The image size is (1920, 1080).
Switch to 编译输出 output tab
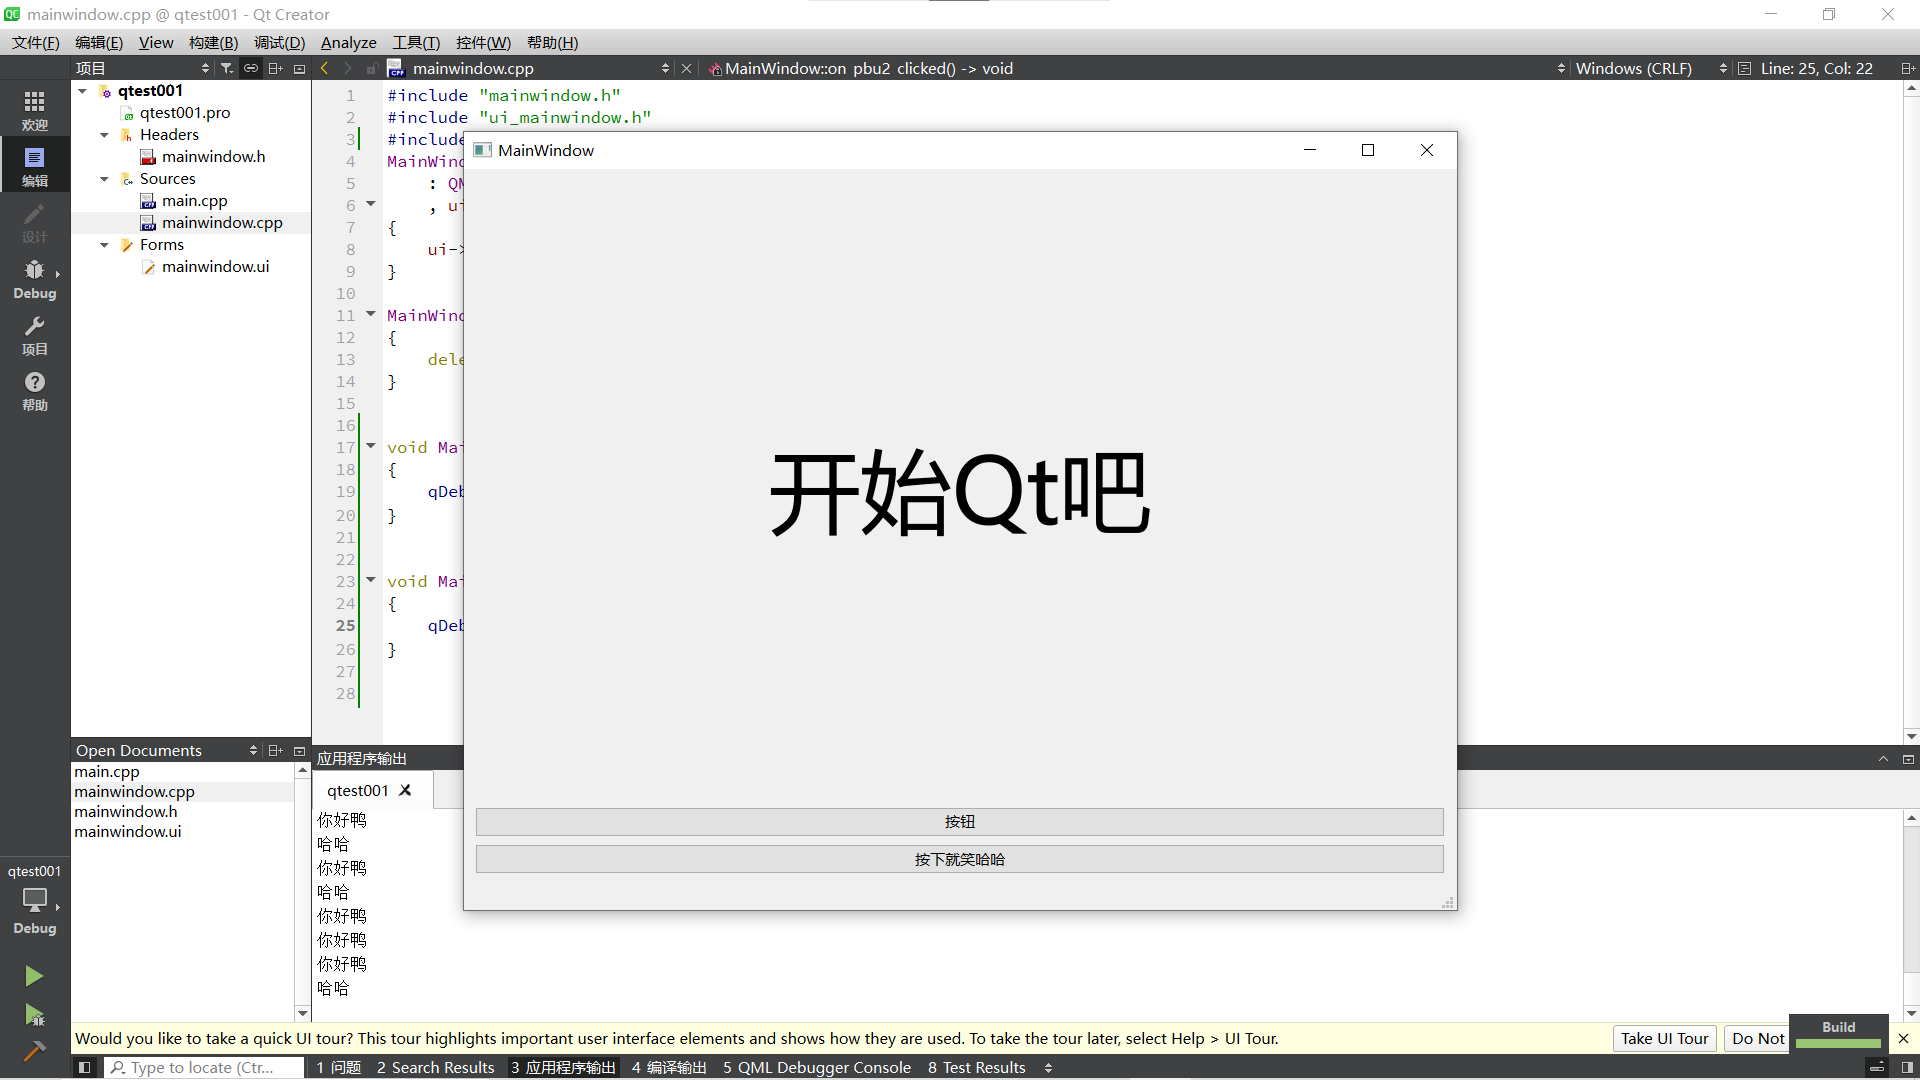[668, 1067]
